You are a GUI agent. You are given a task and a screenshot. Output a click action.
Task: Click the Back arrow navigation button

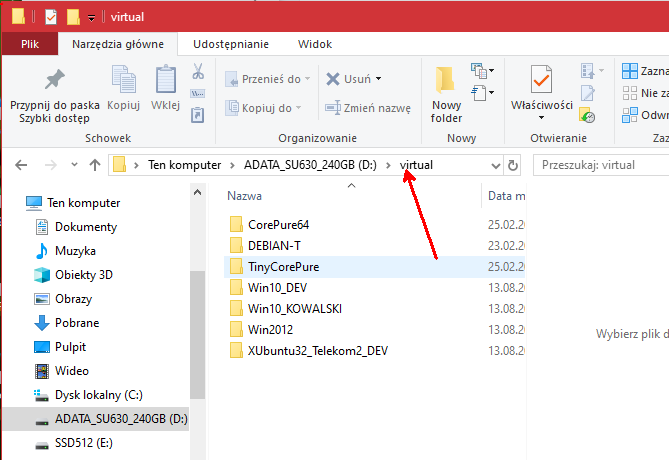click(x=22, y=165)
